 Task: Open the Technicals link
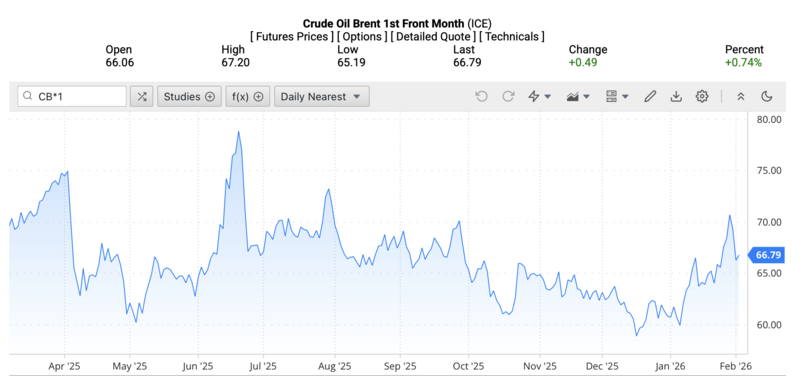pos(512,37)
